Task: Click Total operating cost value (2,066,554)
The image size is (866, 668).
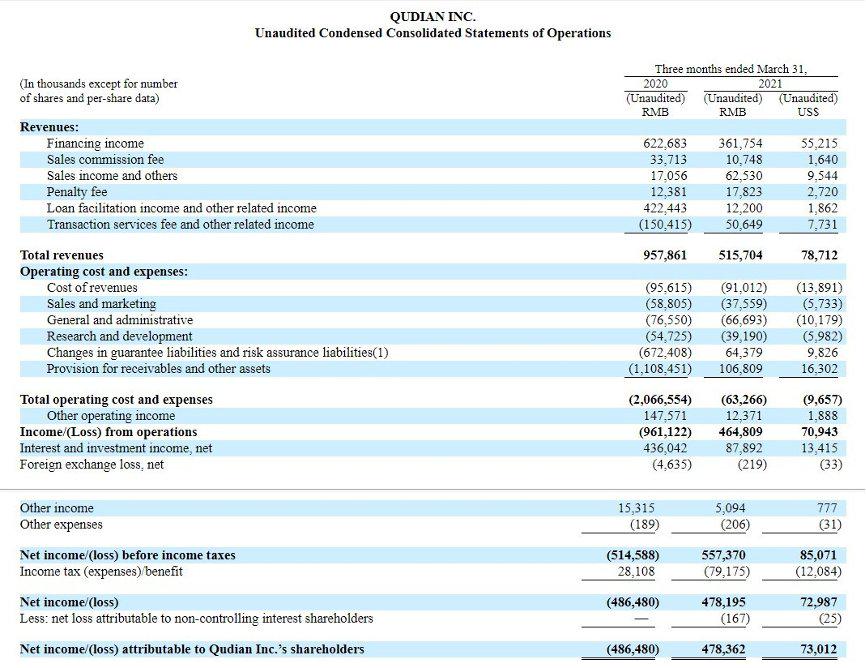Action: coord(660,399)
